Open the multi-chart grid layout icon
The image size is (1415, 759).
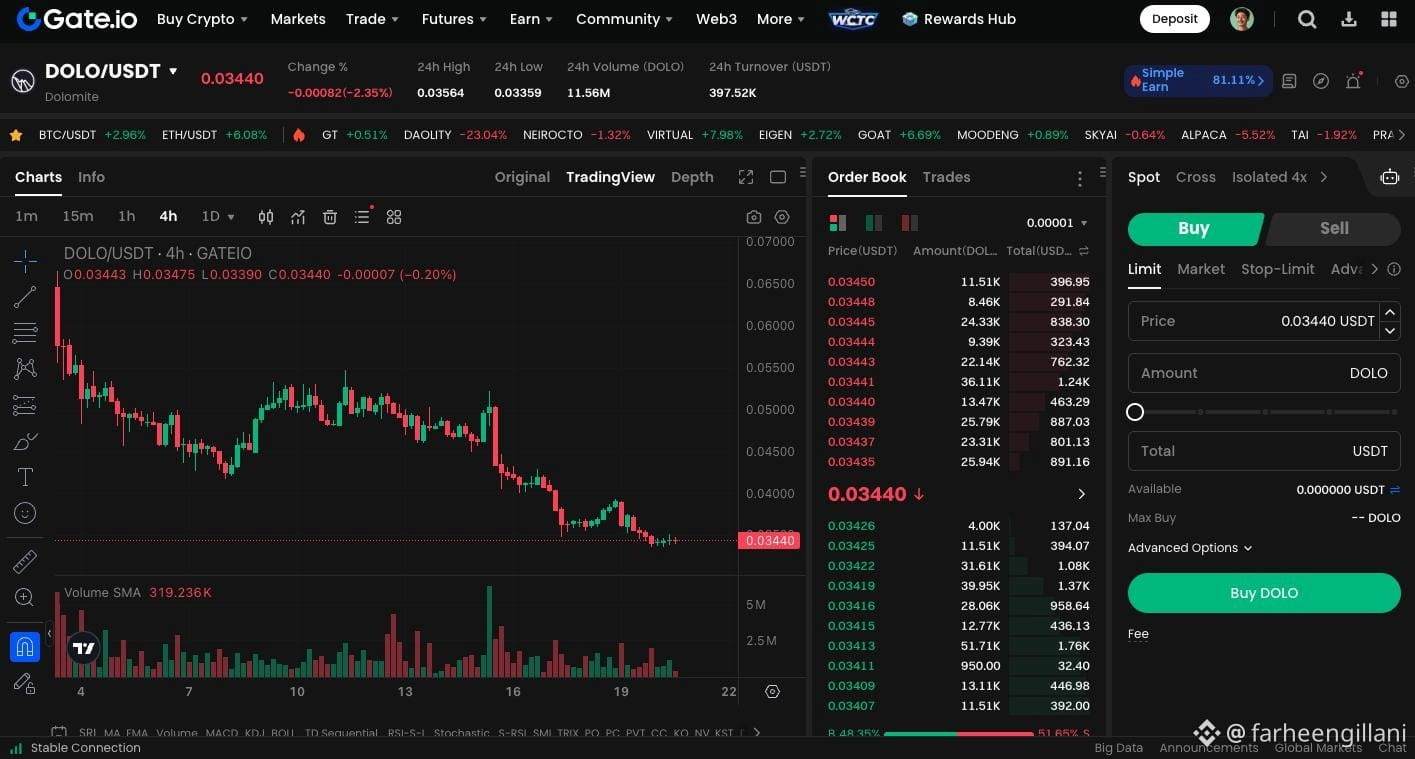[394, 217]
